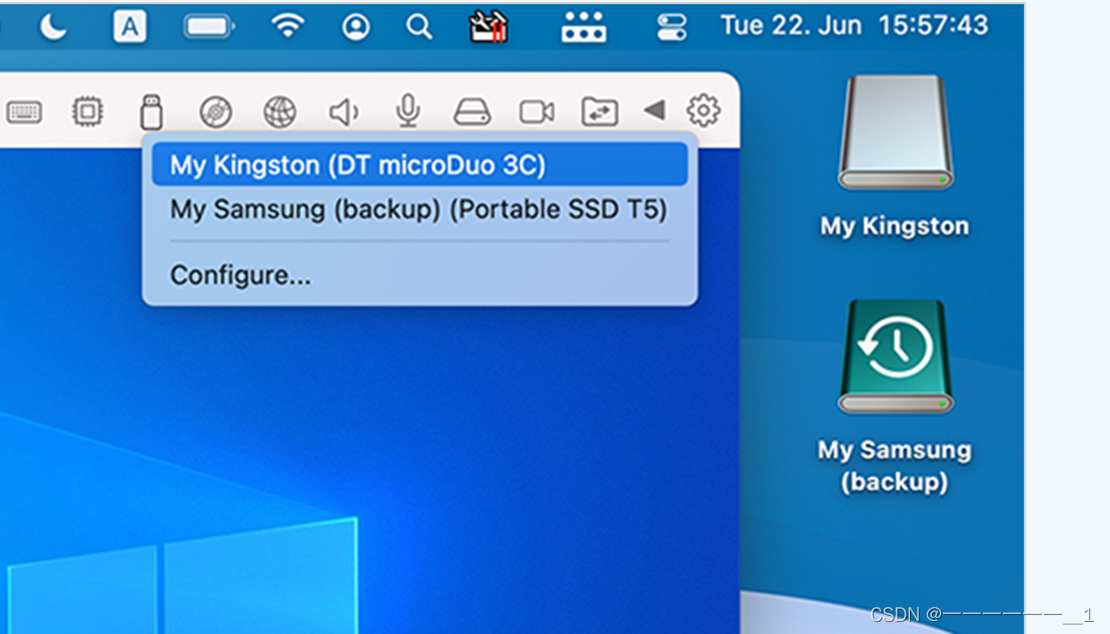Click the network globe icon
Image resolution: width=1110 pixels, height=634 pixels.
(x=279, y=111)
